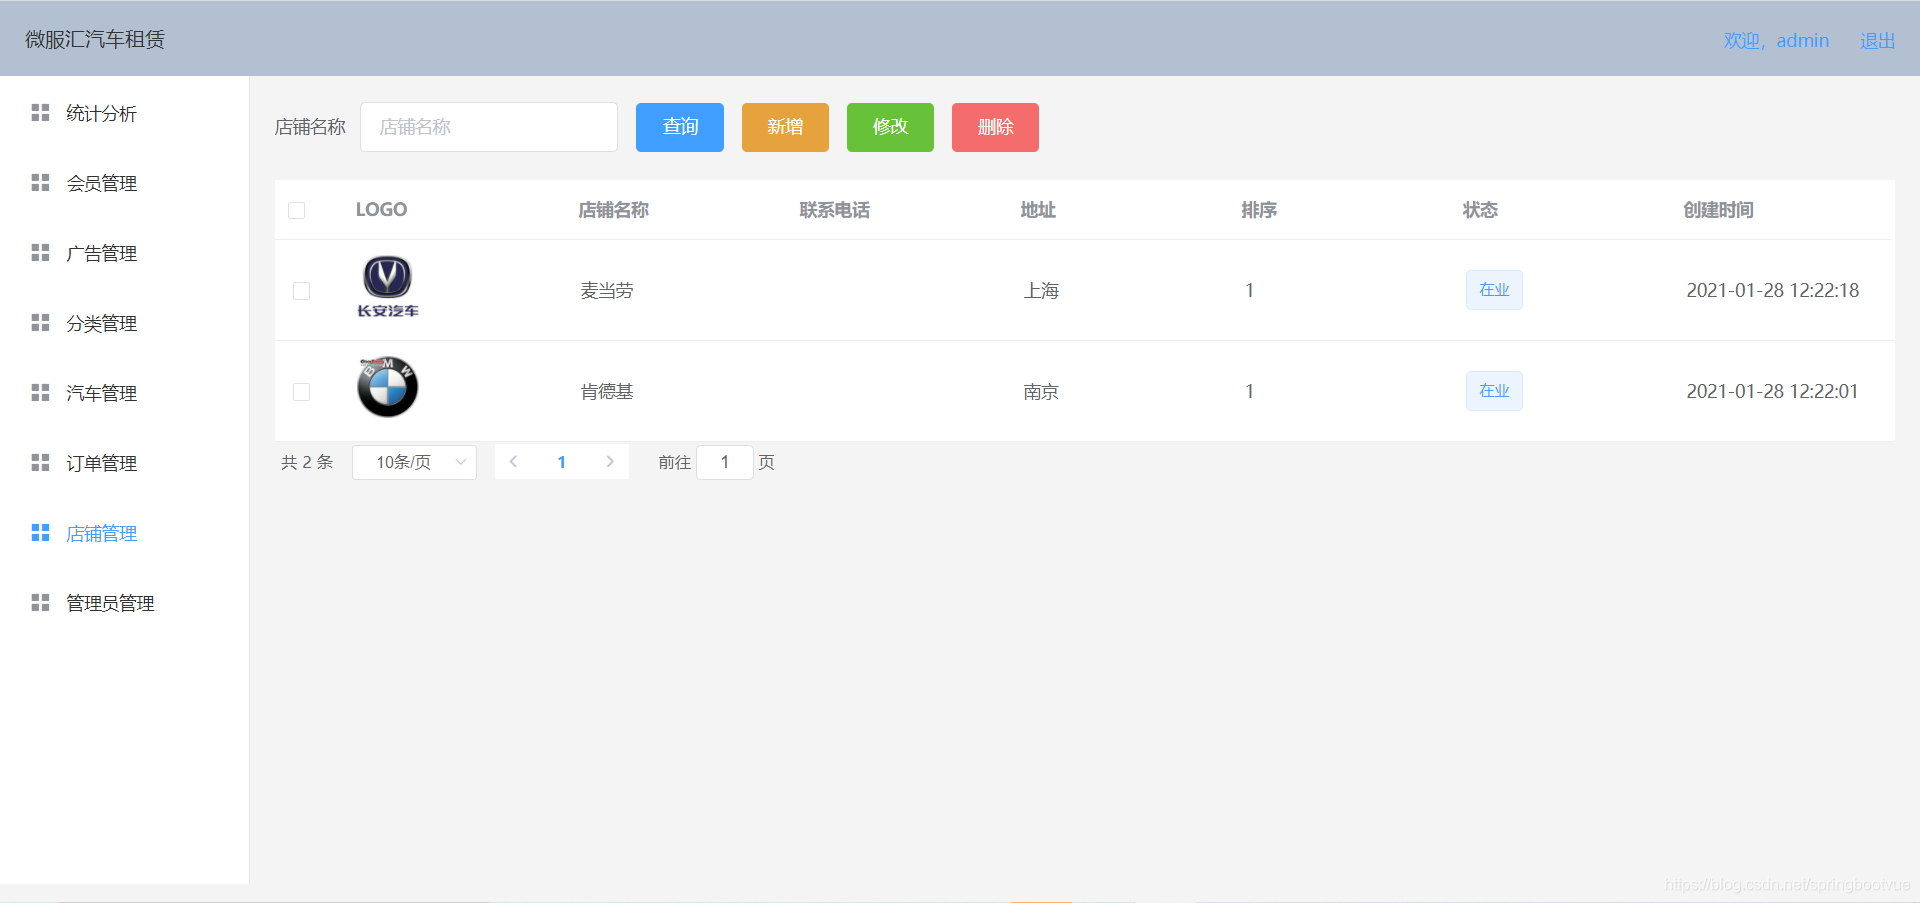This screenshot has width=1920, height=903.
Task: Click the 前往 page number input
Action: click(725, 462)
